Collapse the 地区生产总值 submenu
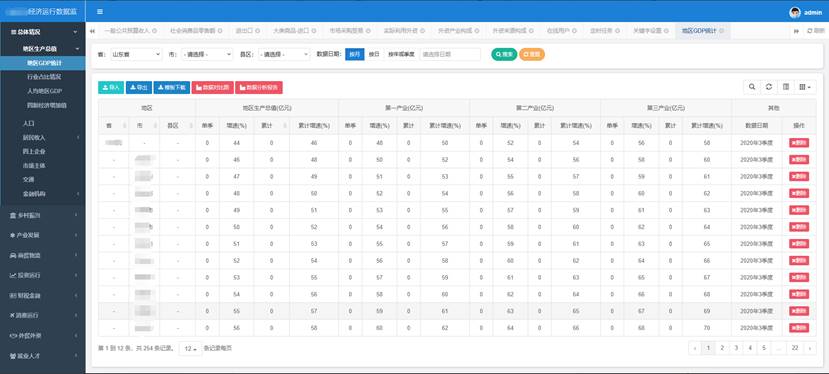 pos(42,49)
